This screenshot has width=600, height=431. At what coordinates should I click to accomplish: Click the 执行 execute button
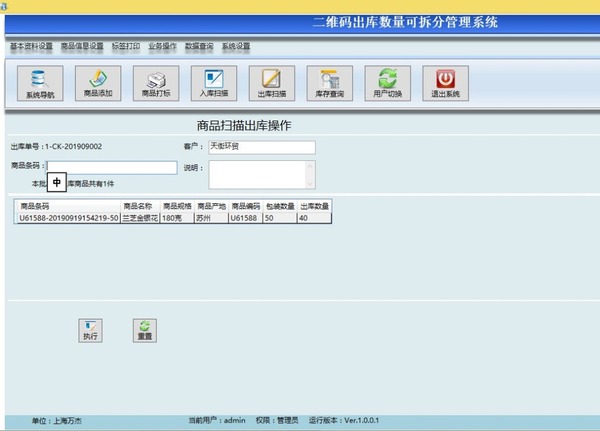[x=92, y=330]
